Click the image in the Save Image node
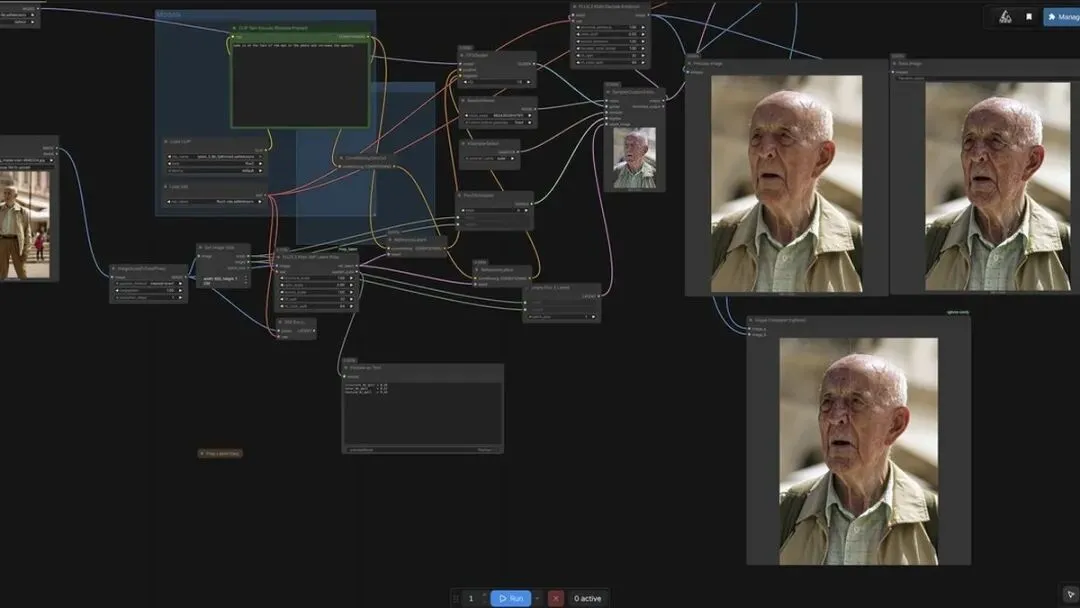The image size is (1080, 608). tap(997, 186)
